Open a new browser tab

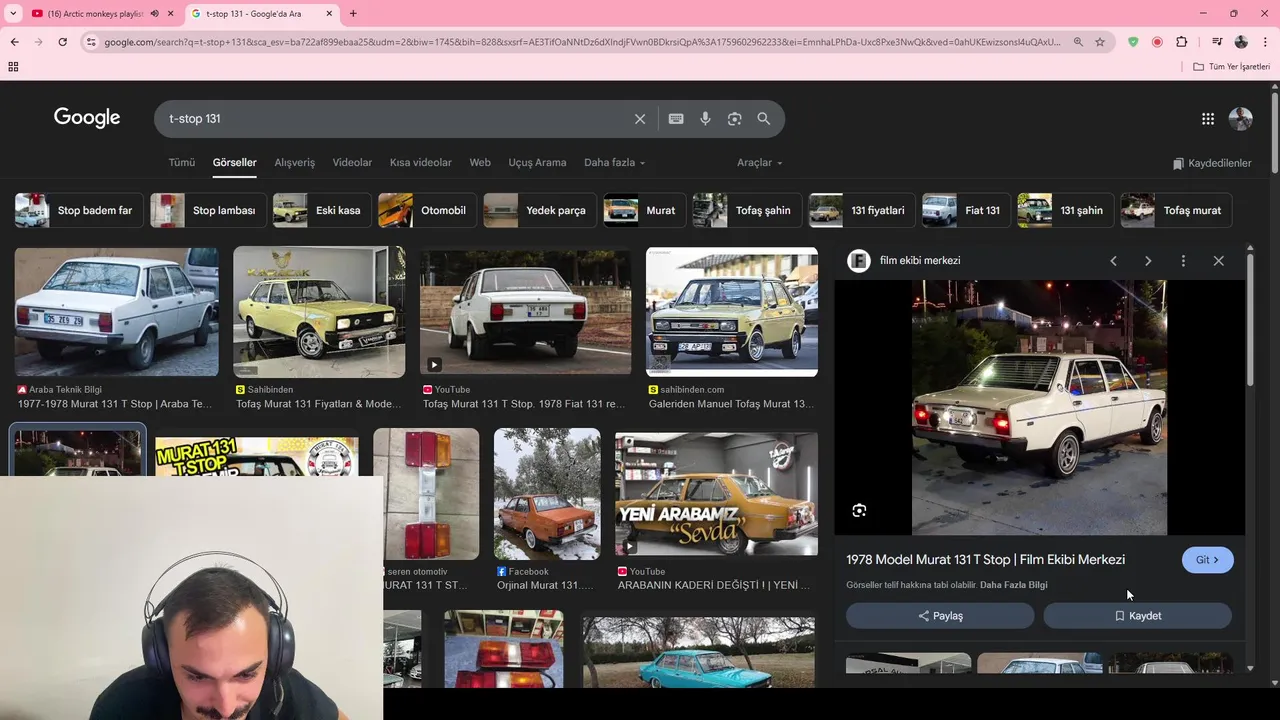[x=353, y=14]
